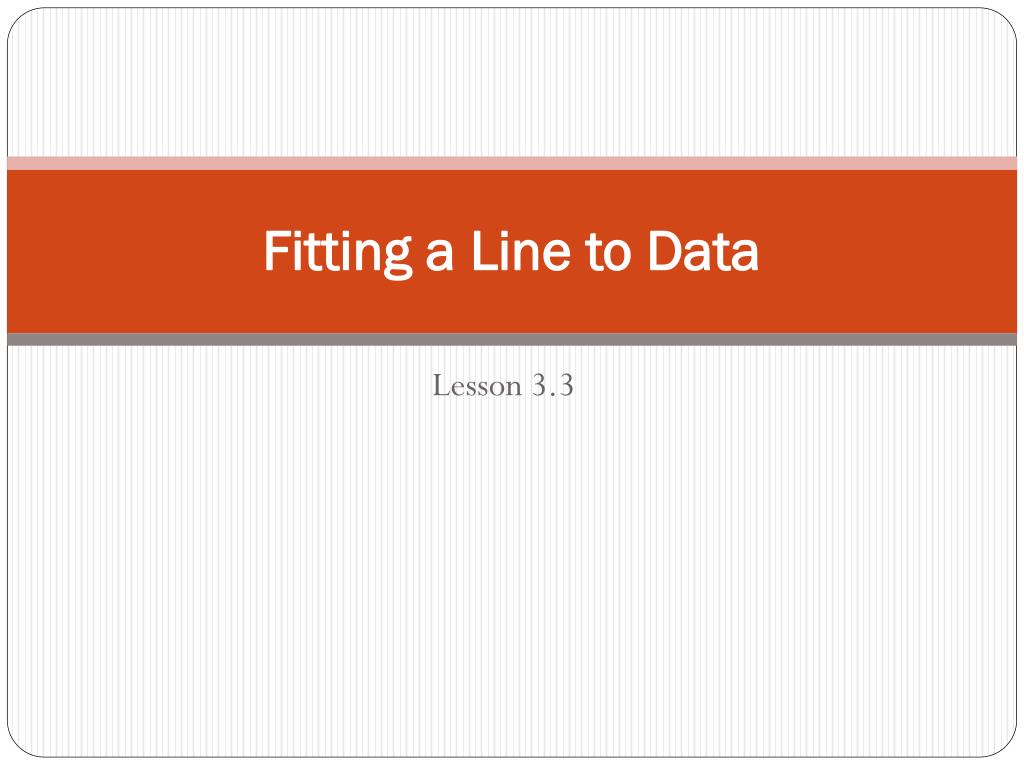
Task: Click the letter 'a' between Fitting and Line
Action: [440, 255]
